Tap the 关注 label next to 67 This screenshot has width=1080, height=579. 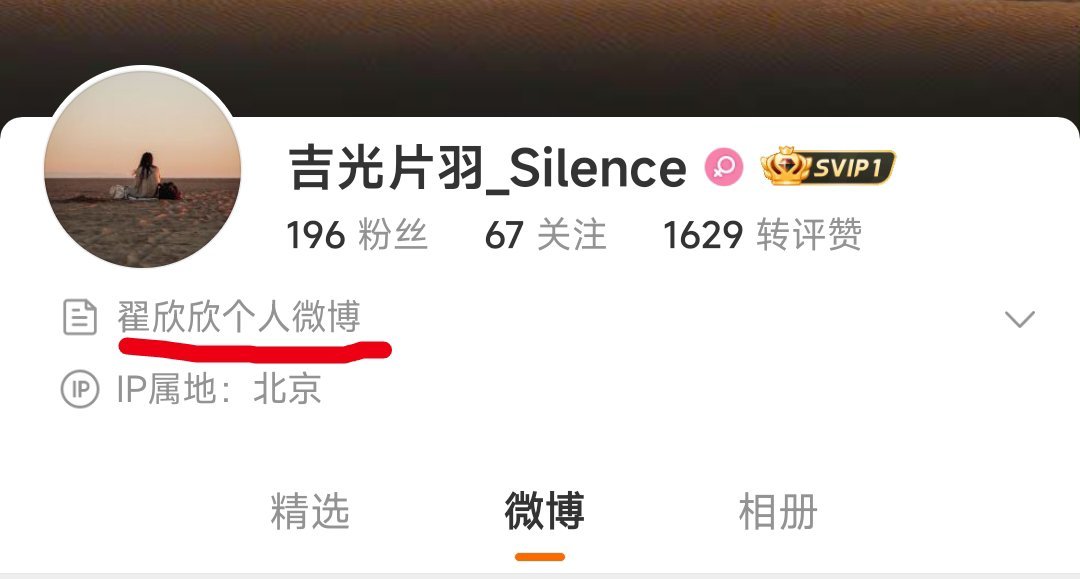point(572,235)
